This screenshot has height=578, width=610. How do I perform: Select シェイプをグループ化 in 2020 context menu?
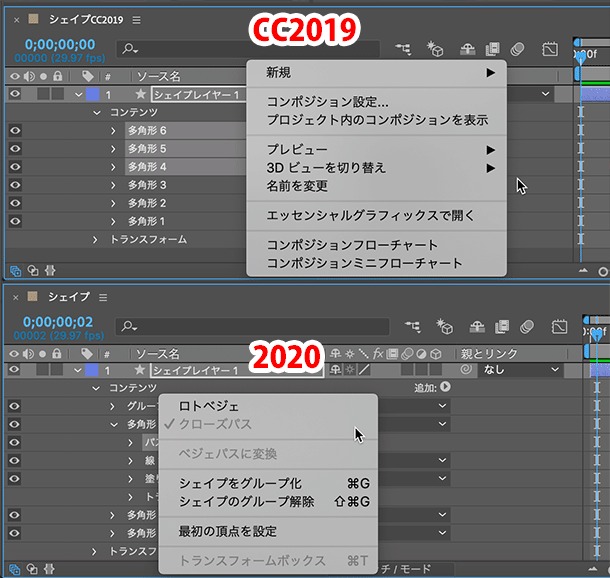268,483
